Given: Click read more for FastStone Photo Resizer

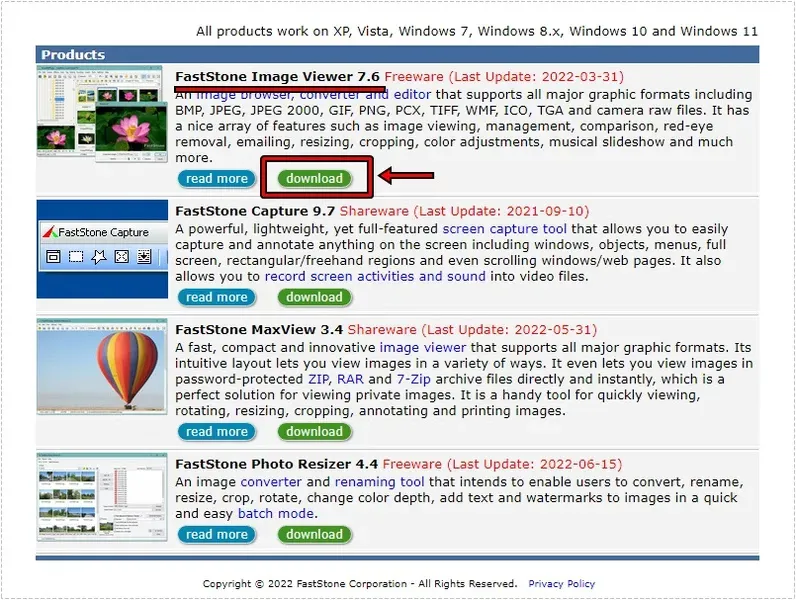Looking at the screenshot, I should click(217, 535).
